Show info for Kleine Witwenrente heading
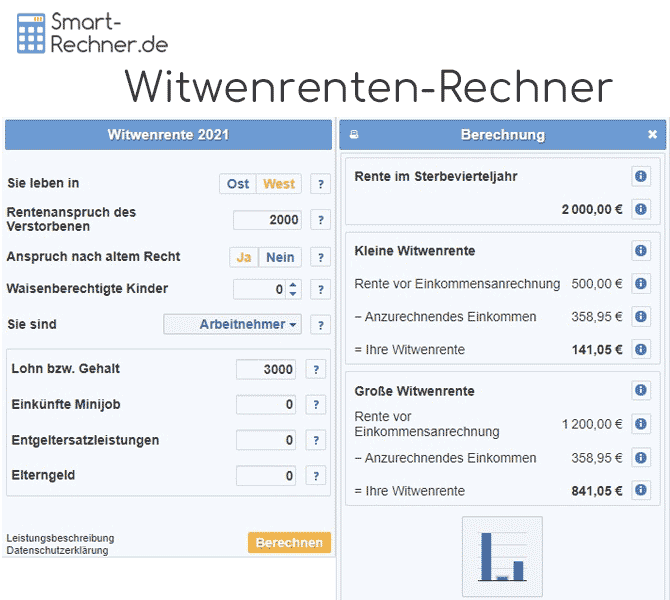This screenshot has width=670, height=600. [641, 251]
